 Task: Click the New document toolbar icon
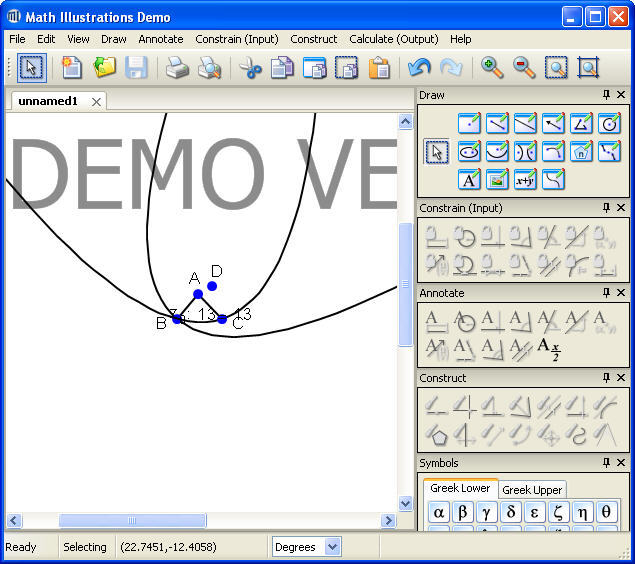(x=72, y=68)
